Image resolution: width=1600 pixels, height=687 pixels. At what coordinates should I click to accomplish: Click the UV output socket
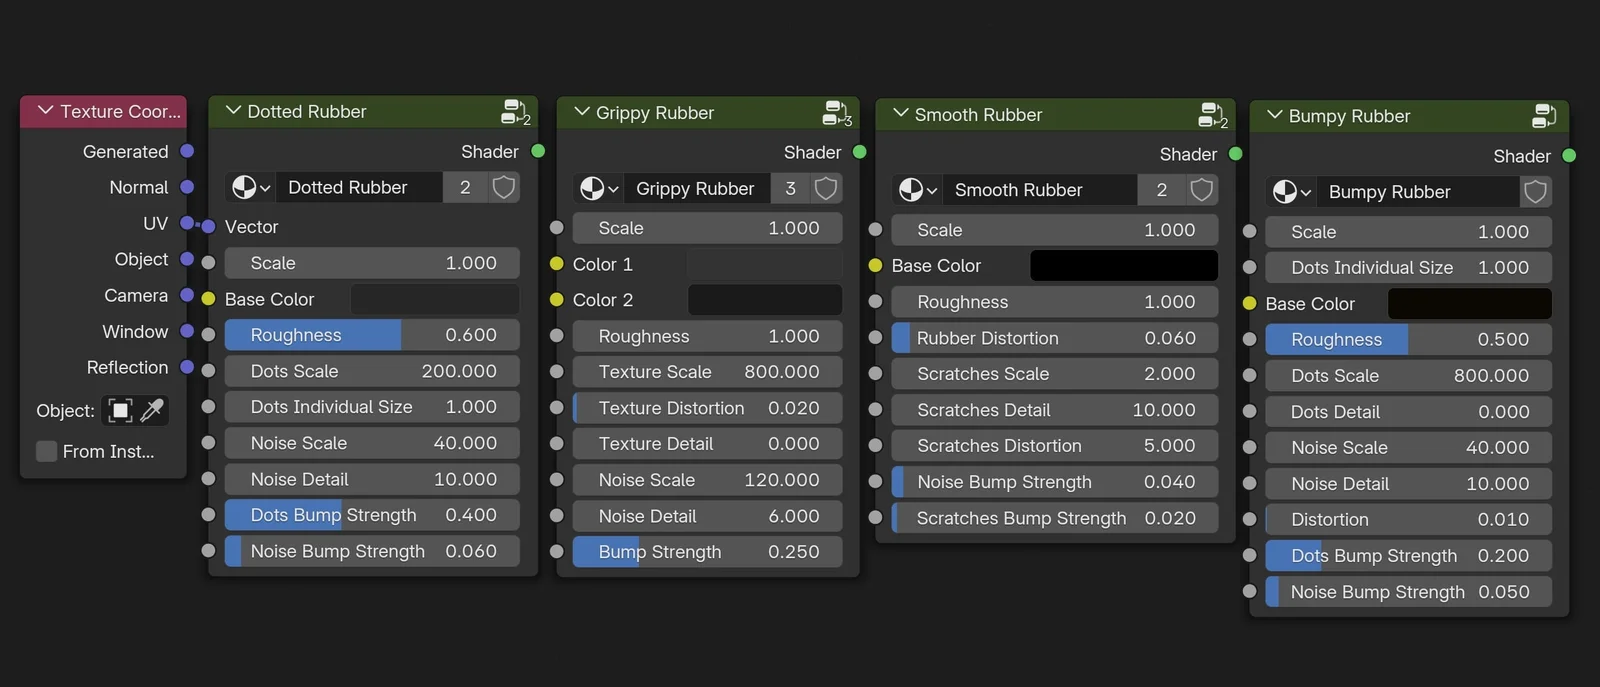187,223
